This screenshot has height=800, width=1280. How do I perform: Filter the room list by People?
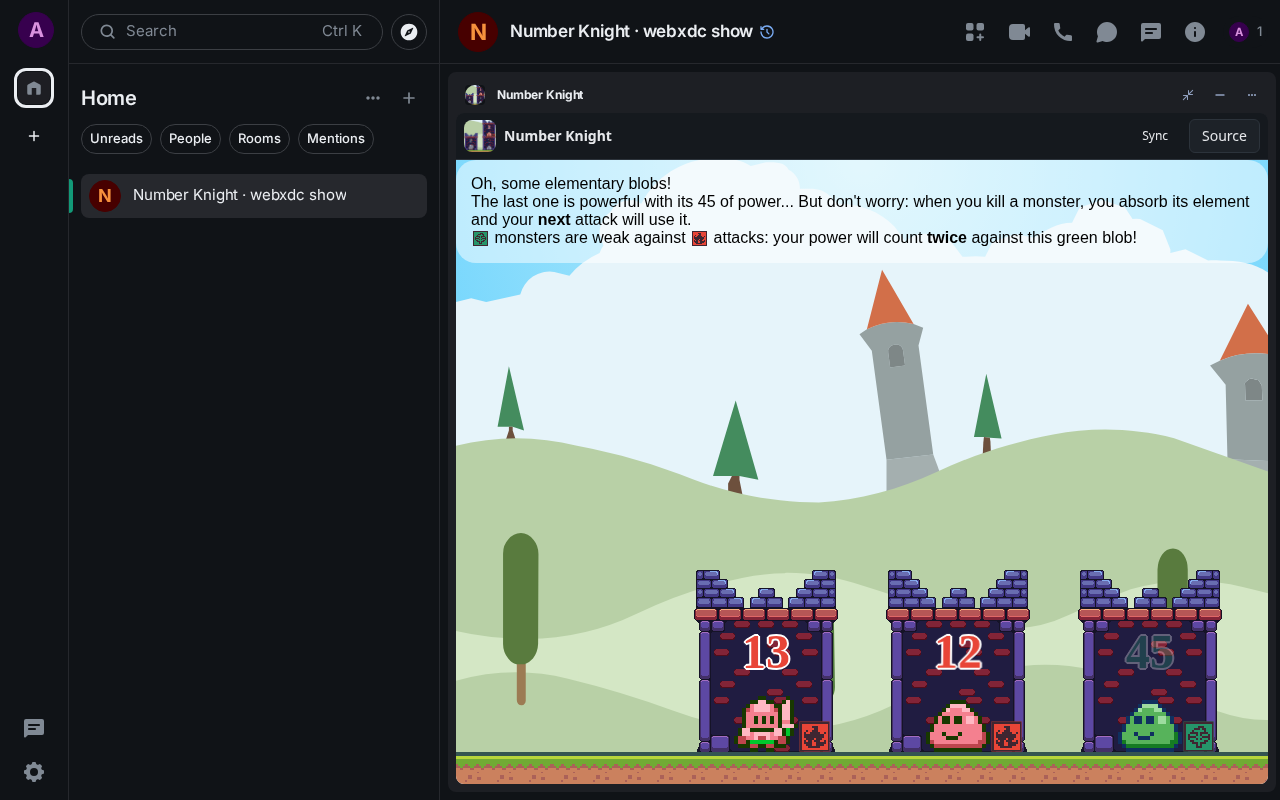[190, 139]
